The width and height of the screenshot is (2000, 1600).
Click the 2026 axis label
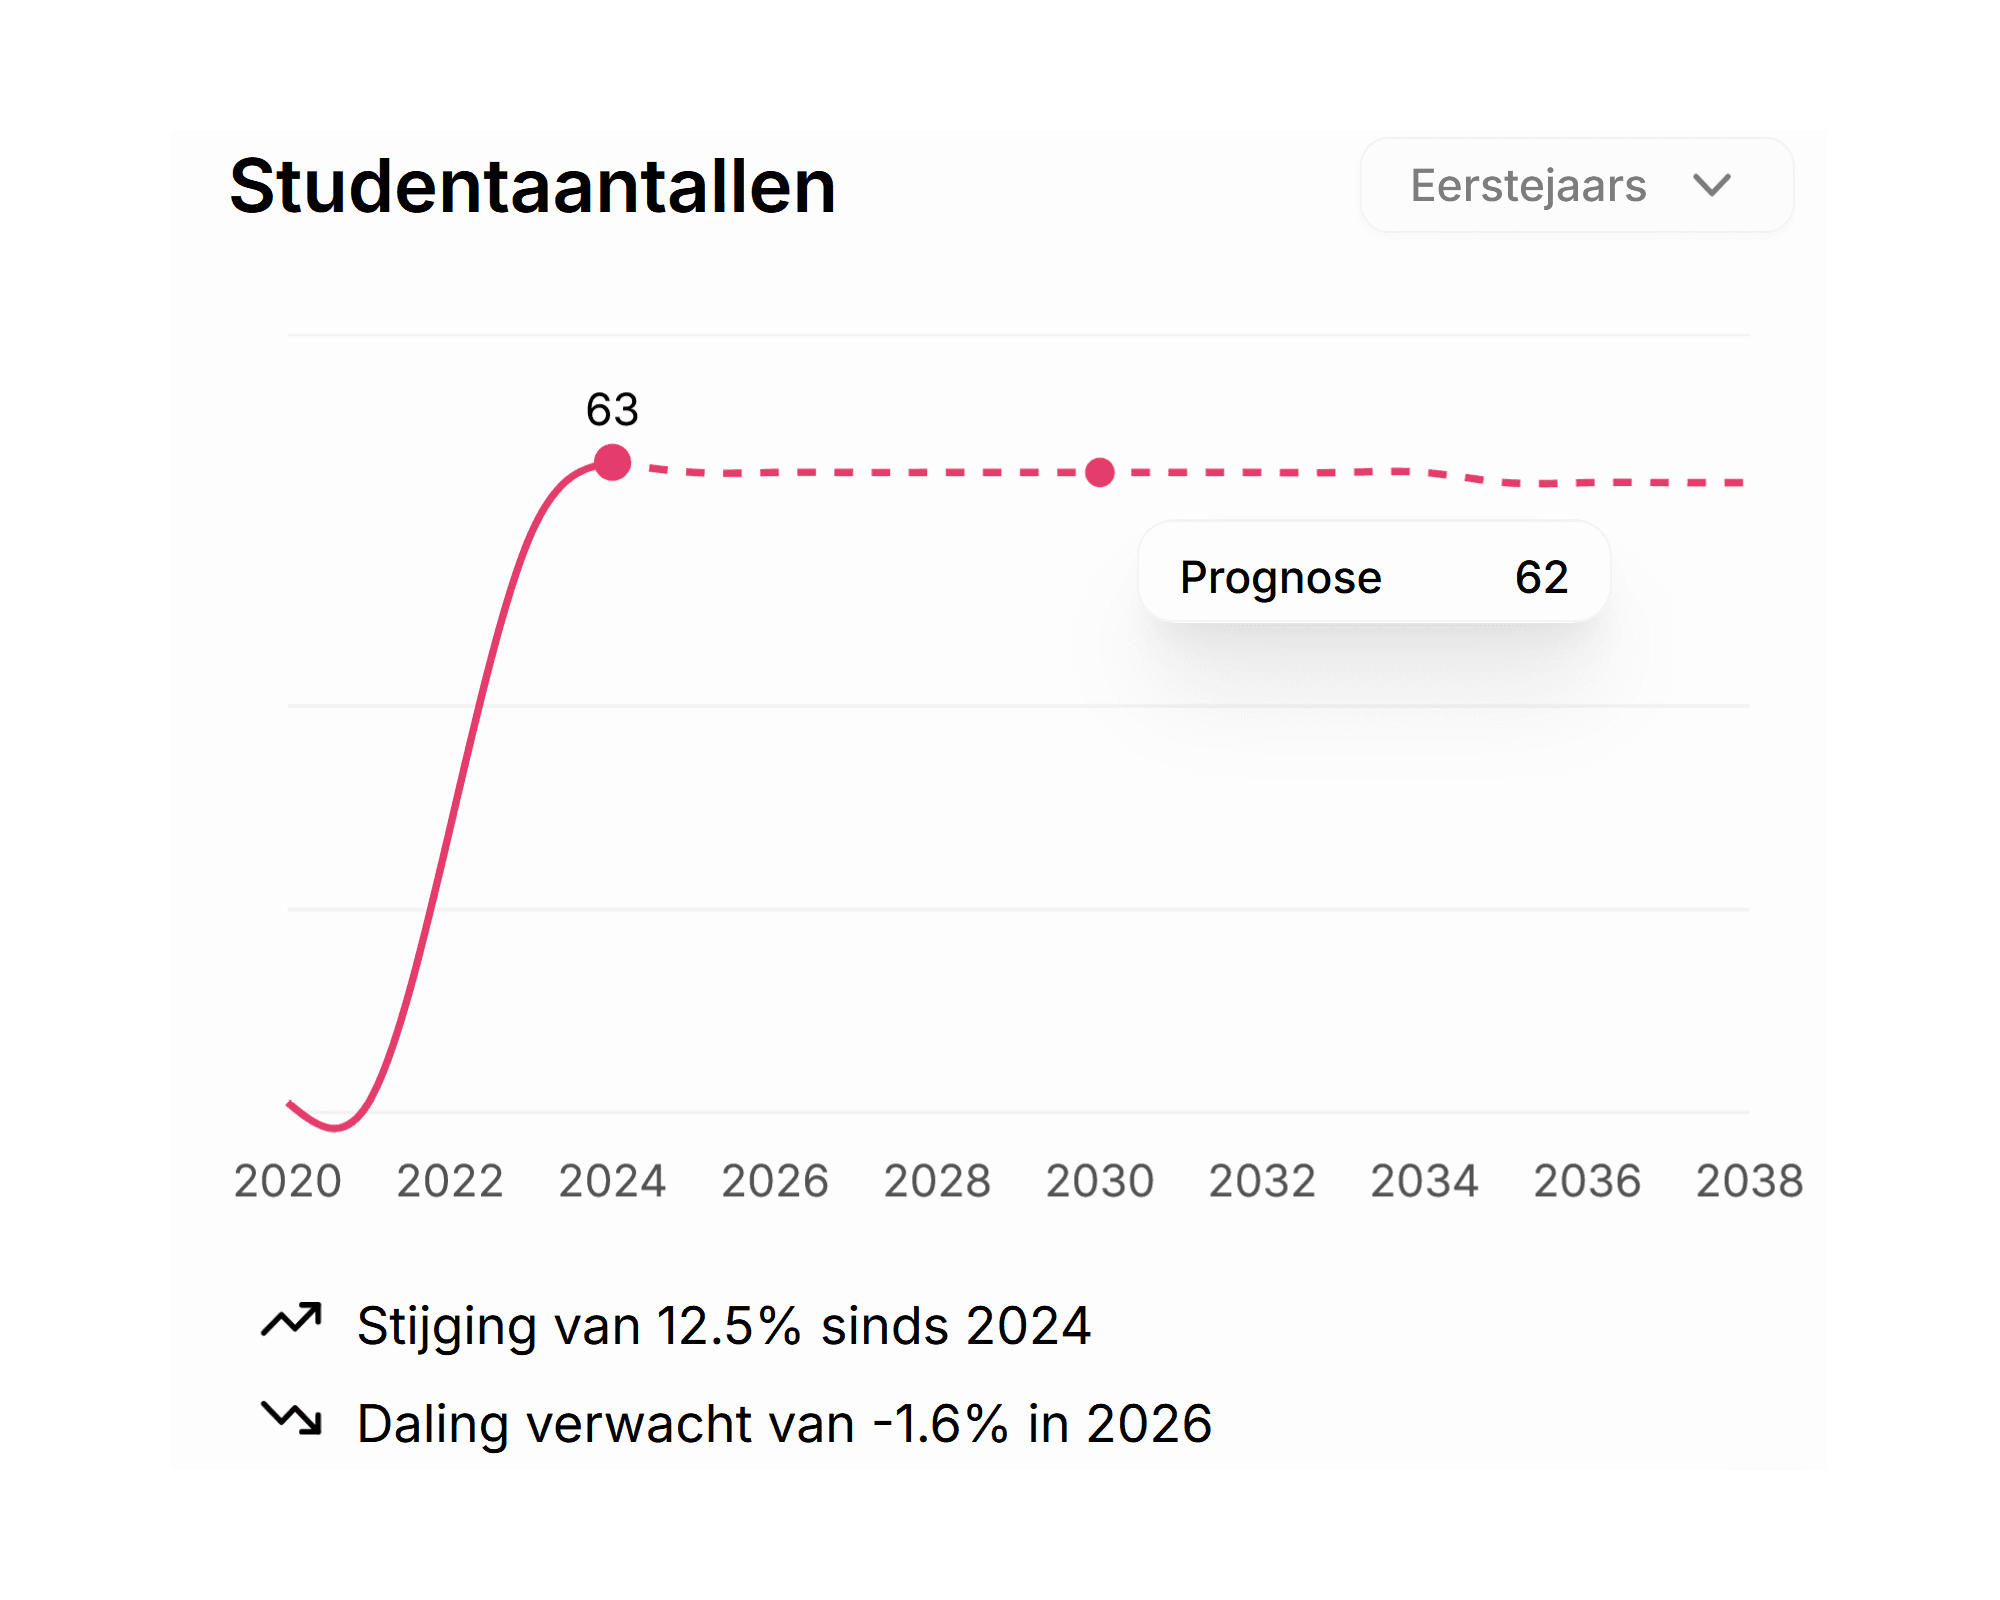775,1181
